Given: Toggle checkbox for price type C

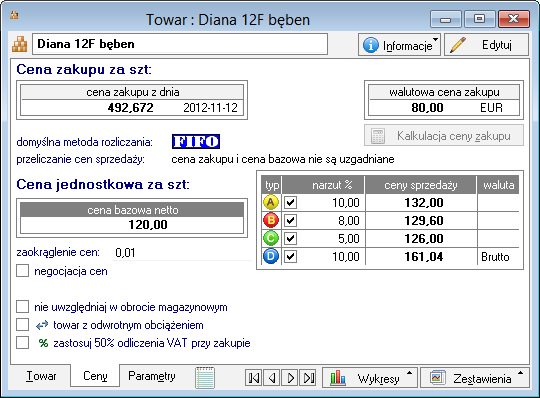Looking at the screenshot, I should [290, 238].
